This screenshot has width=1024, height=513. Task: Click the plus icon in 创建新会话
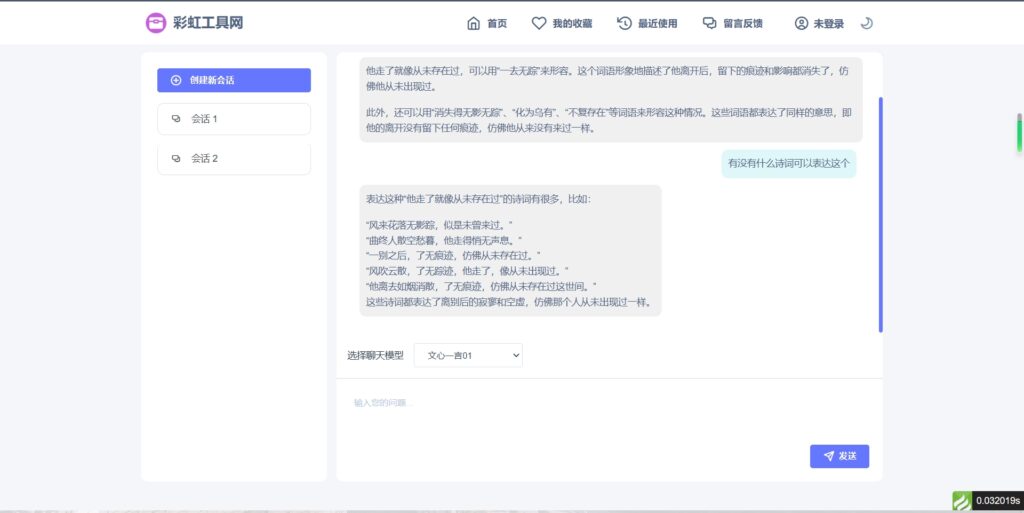(176, 80)
